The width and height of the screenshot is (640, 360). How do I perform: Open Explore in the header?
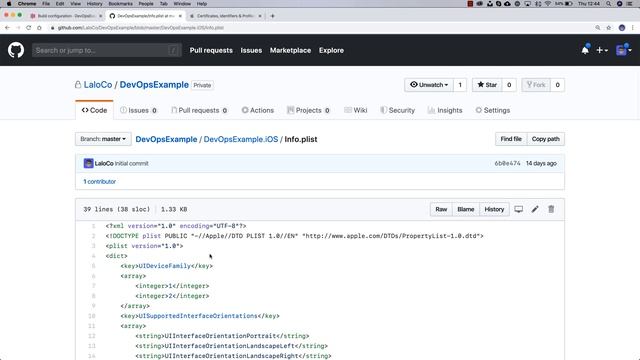point(331,50)
